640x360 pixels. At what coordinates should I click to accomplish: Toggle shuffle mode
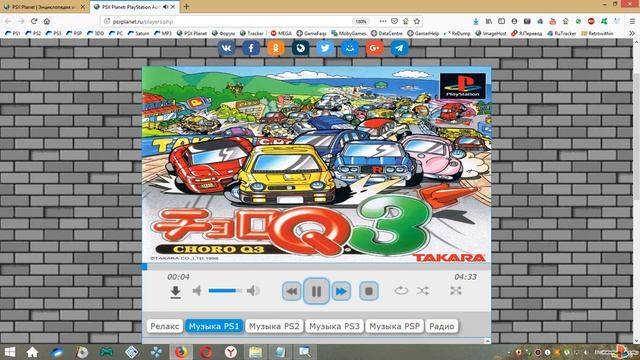point(423,291)
